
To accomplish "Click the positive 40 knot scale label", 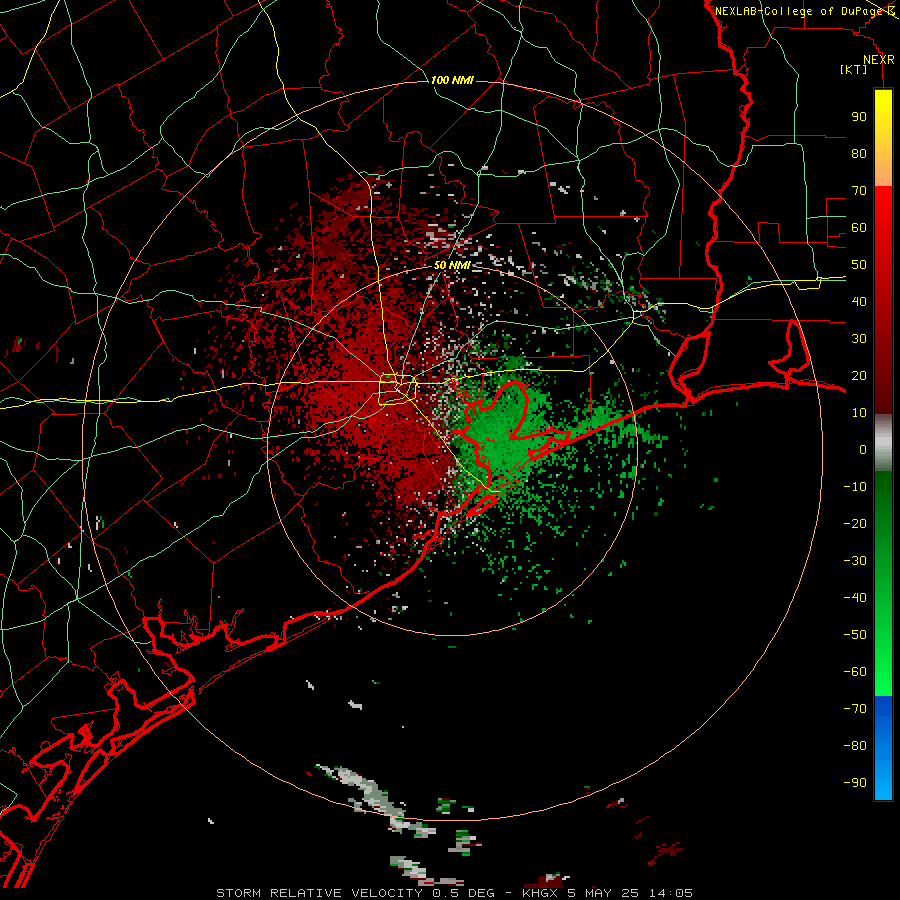I will pos(859,301).
